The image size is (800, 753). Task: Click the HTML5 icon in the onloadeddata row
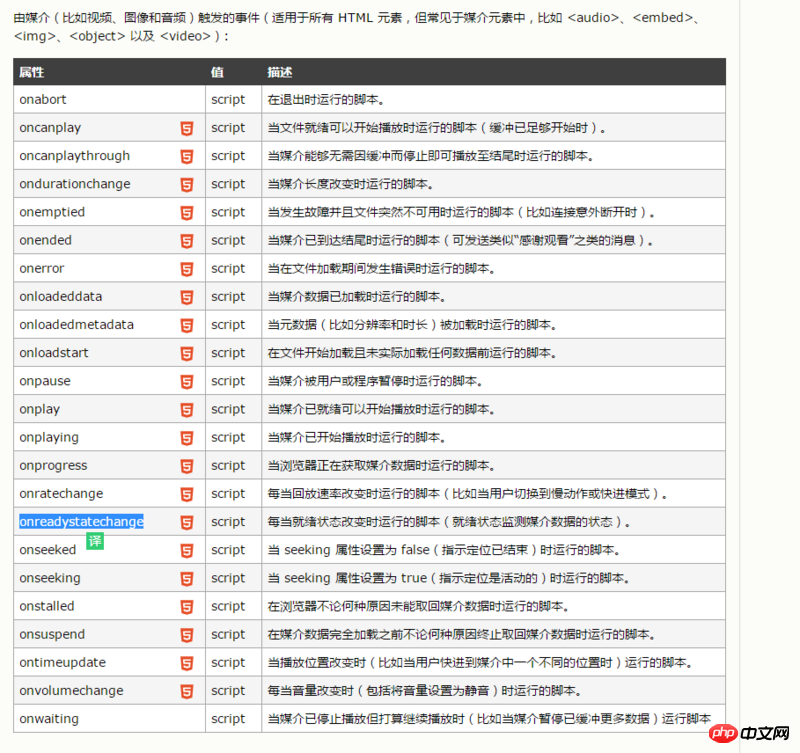click(187, 297)
